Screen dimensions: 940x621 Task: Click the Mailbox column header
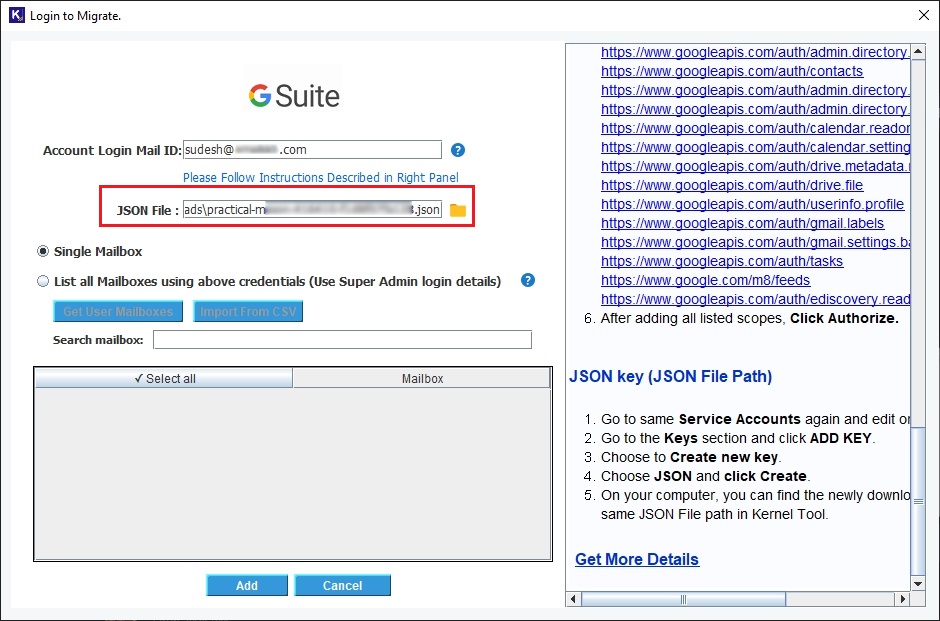pyautogui.click(x=422, y=379)
